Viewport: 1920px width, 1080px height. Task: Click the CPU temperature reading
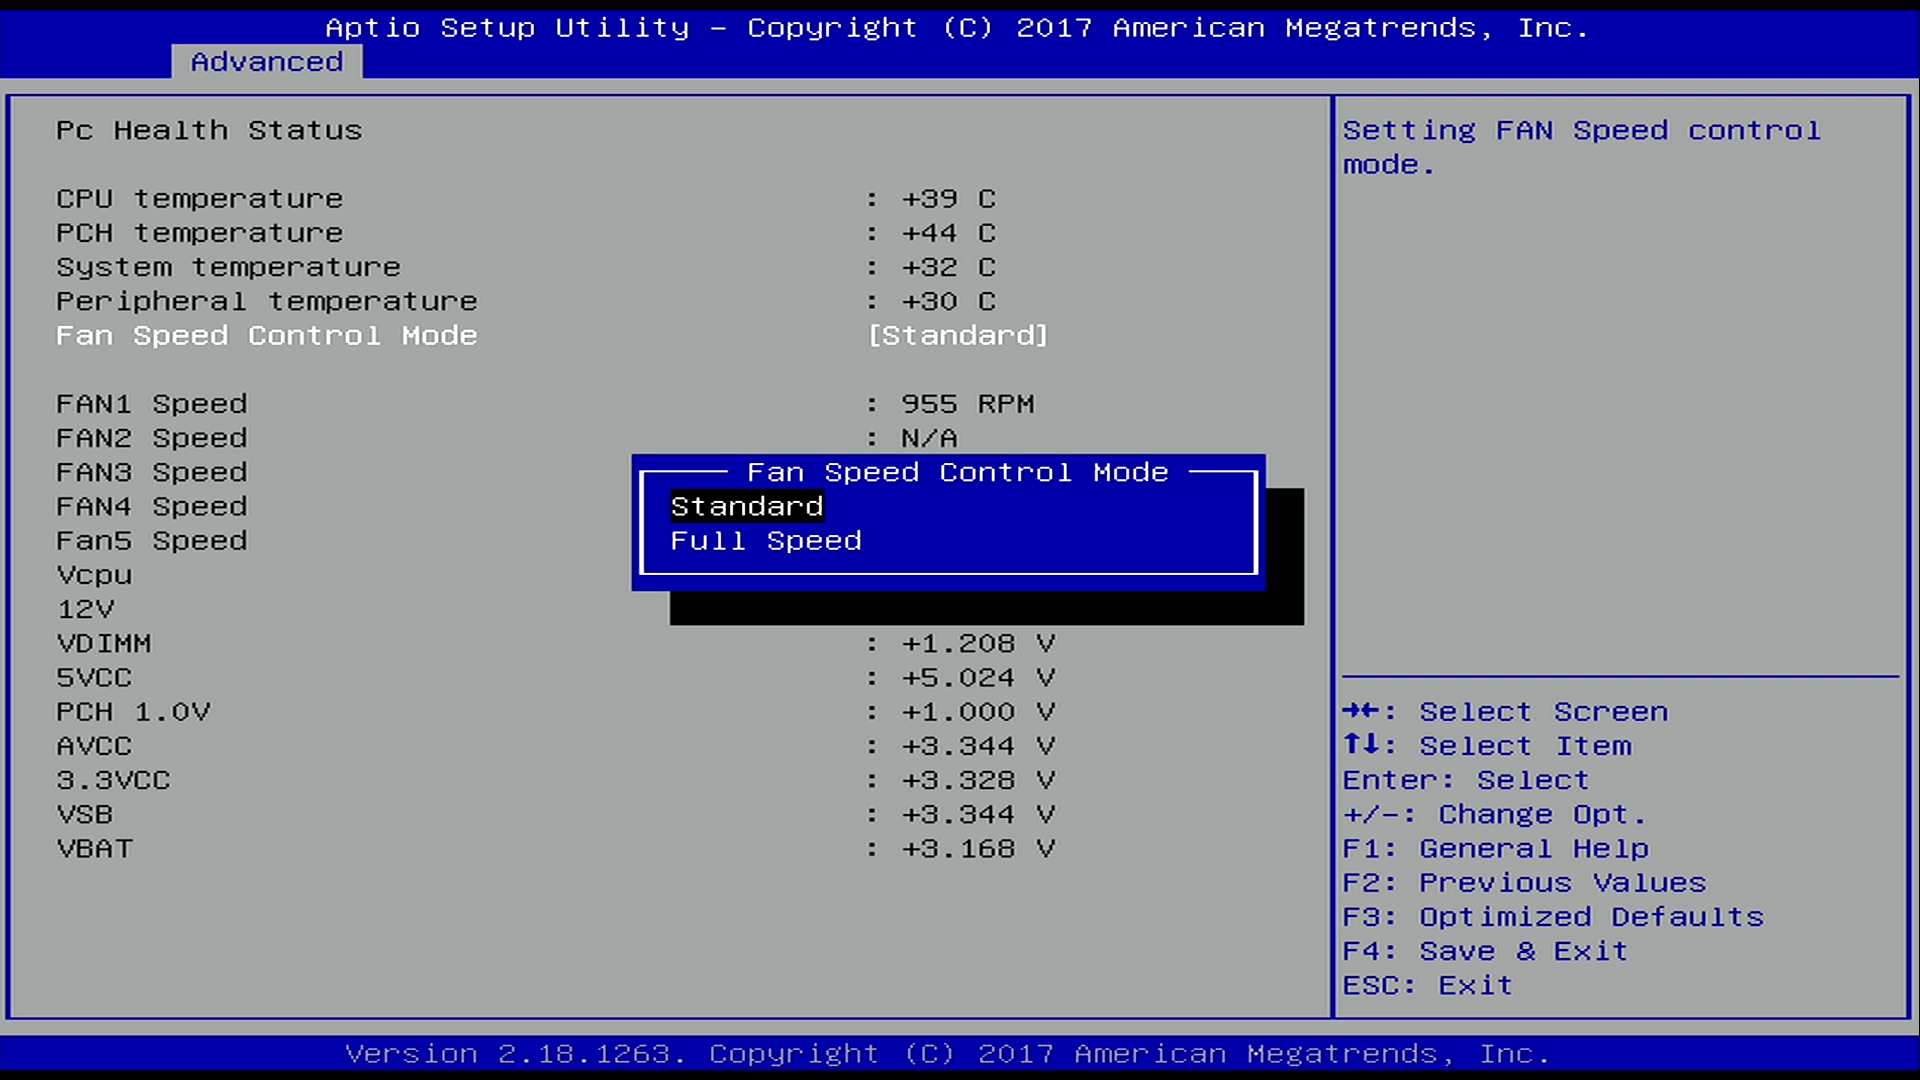[x=947, y=199]
